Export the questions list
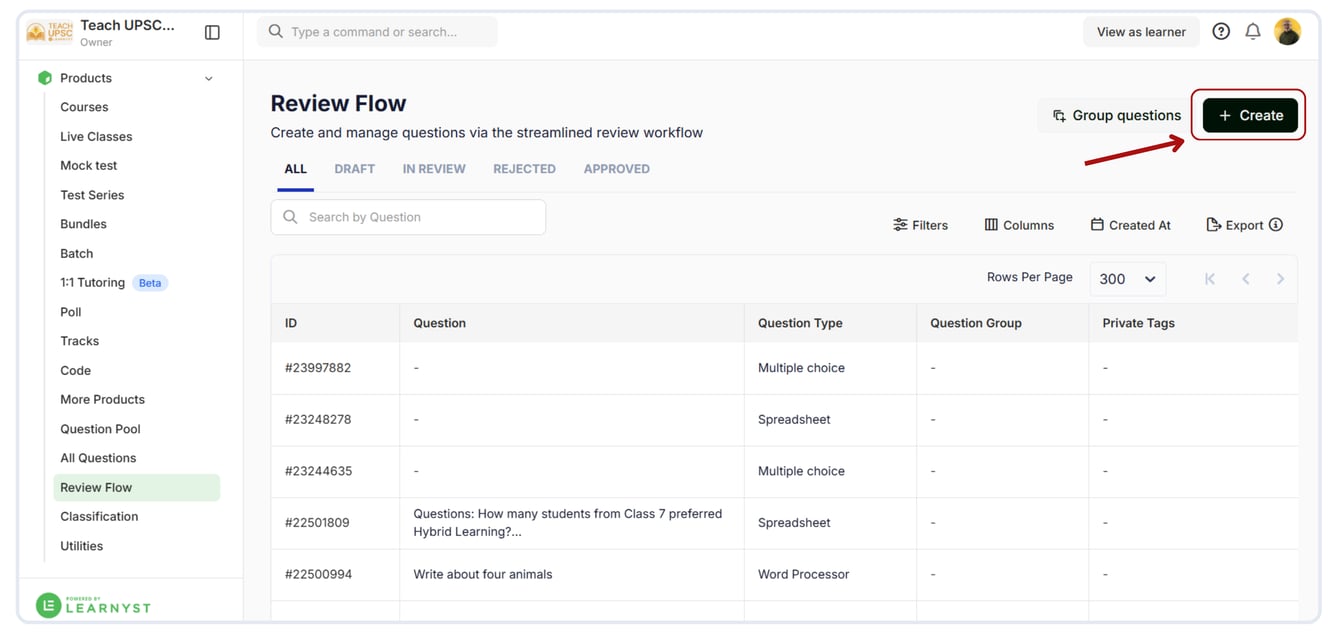The width and height of the screenshot is (1340, 639). point(1235,225)
